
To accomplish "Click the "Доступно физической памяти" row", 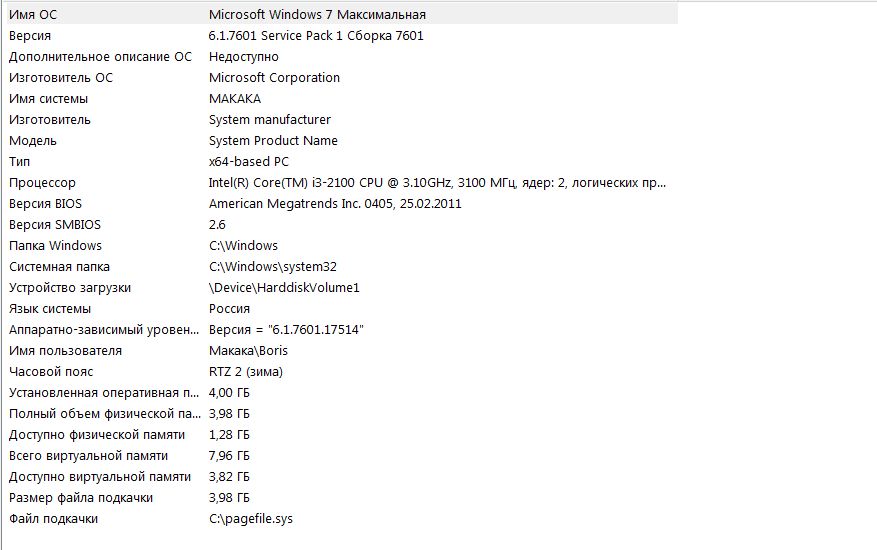I will pyautogui.click(x=97, y=435).
